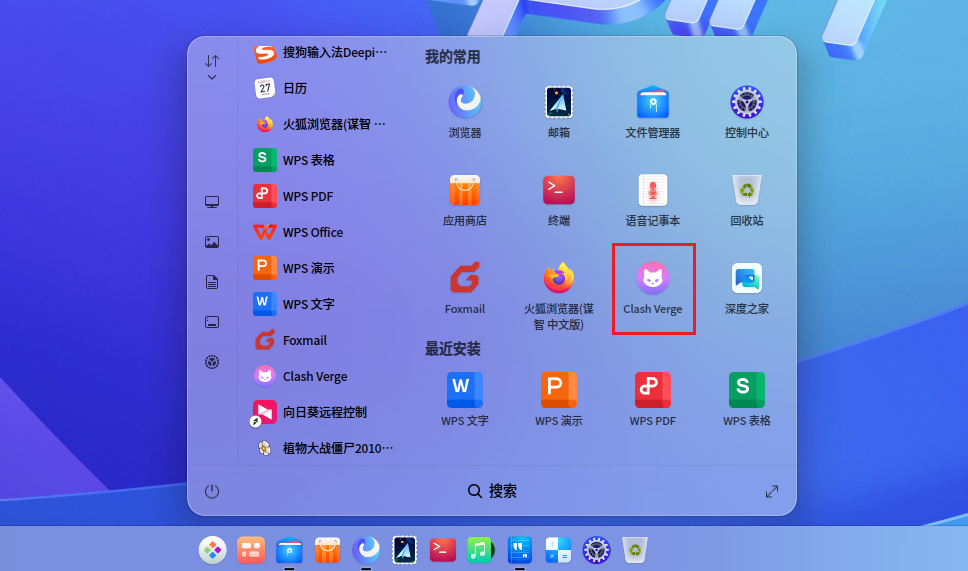Open the pictures folder sidebar icon
The image size is (968, 571).
(x=212, y=242)
